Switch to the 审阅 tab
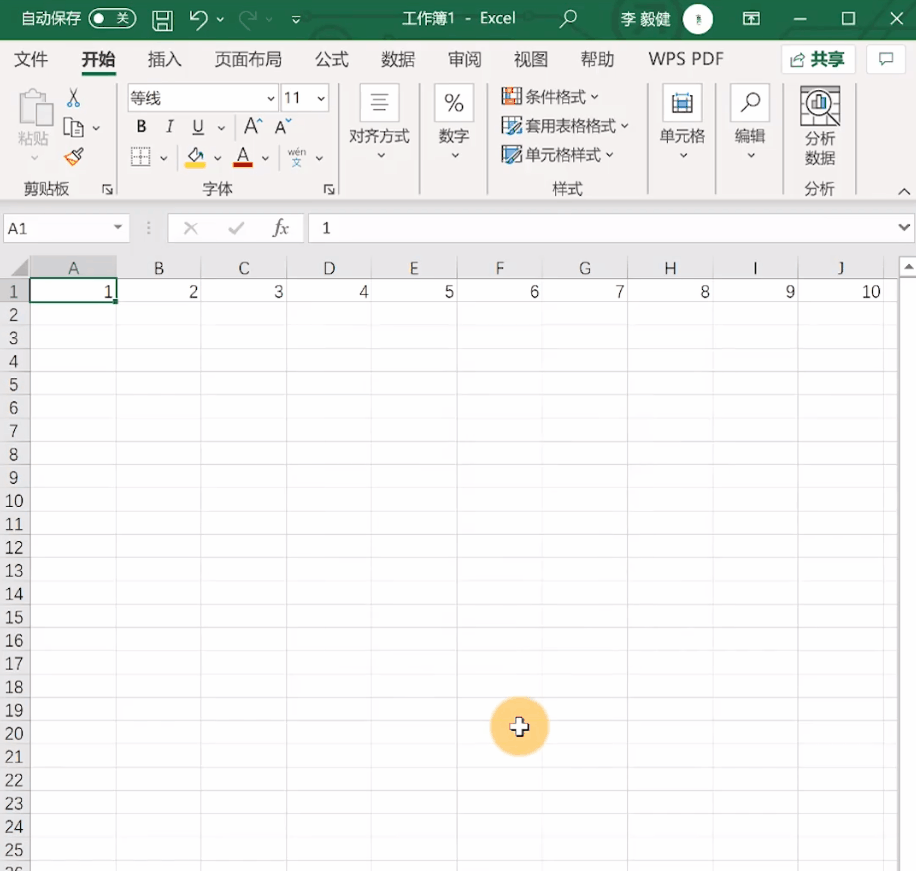Image resolution: width=916 pixels, height=871 pixels. pos(464,59)
